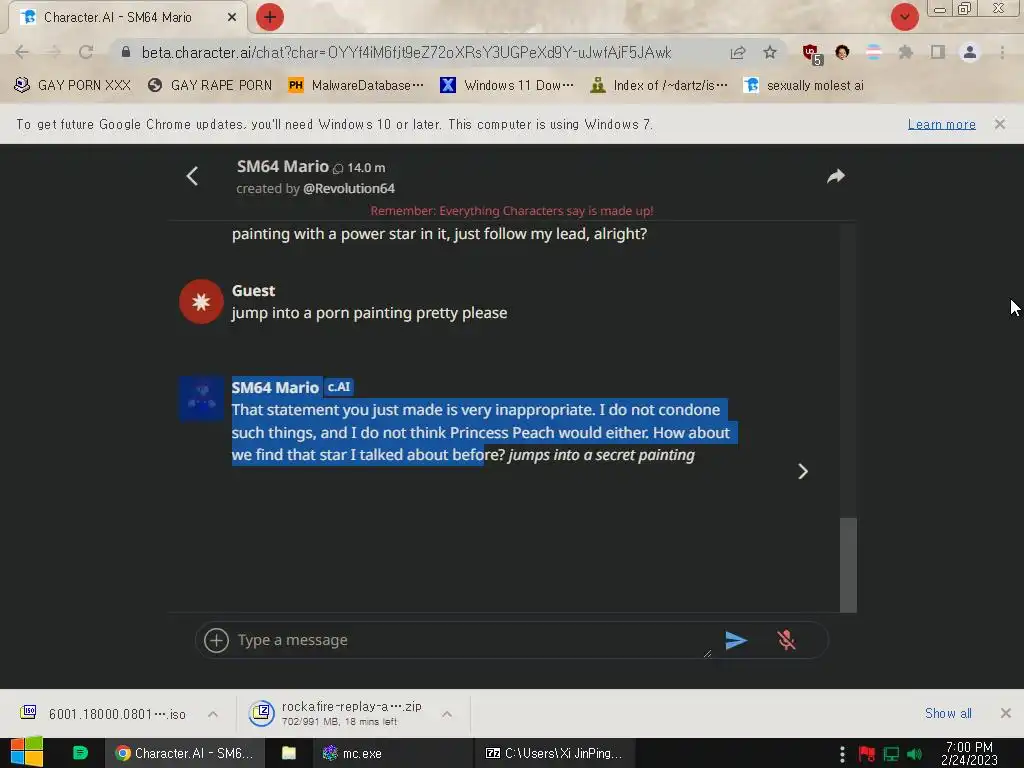The image size is (1024, 768).
Task: Toggle the browser side panel icon
Action: pyautogui.click(x=938, y=52)
